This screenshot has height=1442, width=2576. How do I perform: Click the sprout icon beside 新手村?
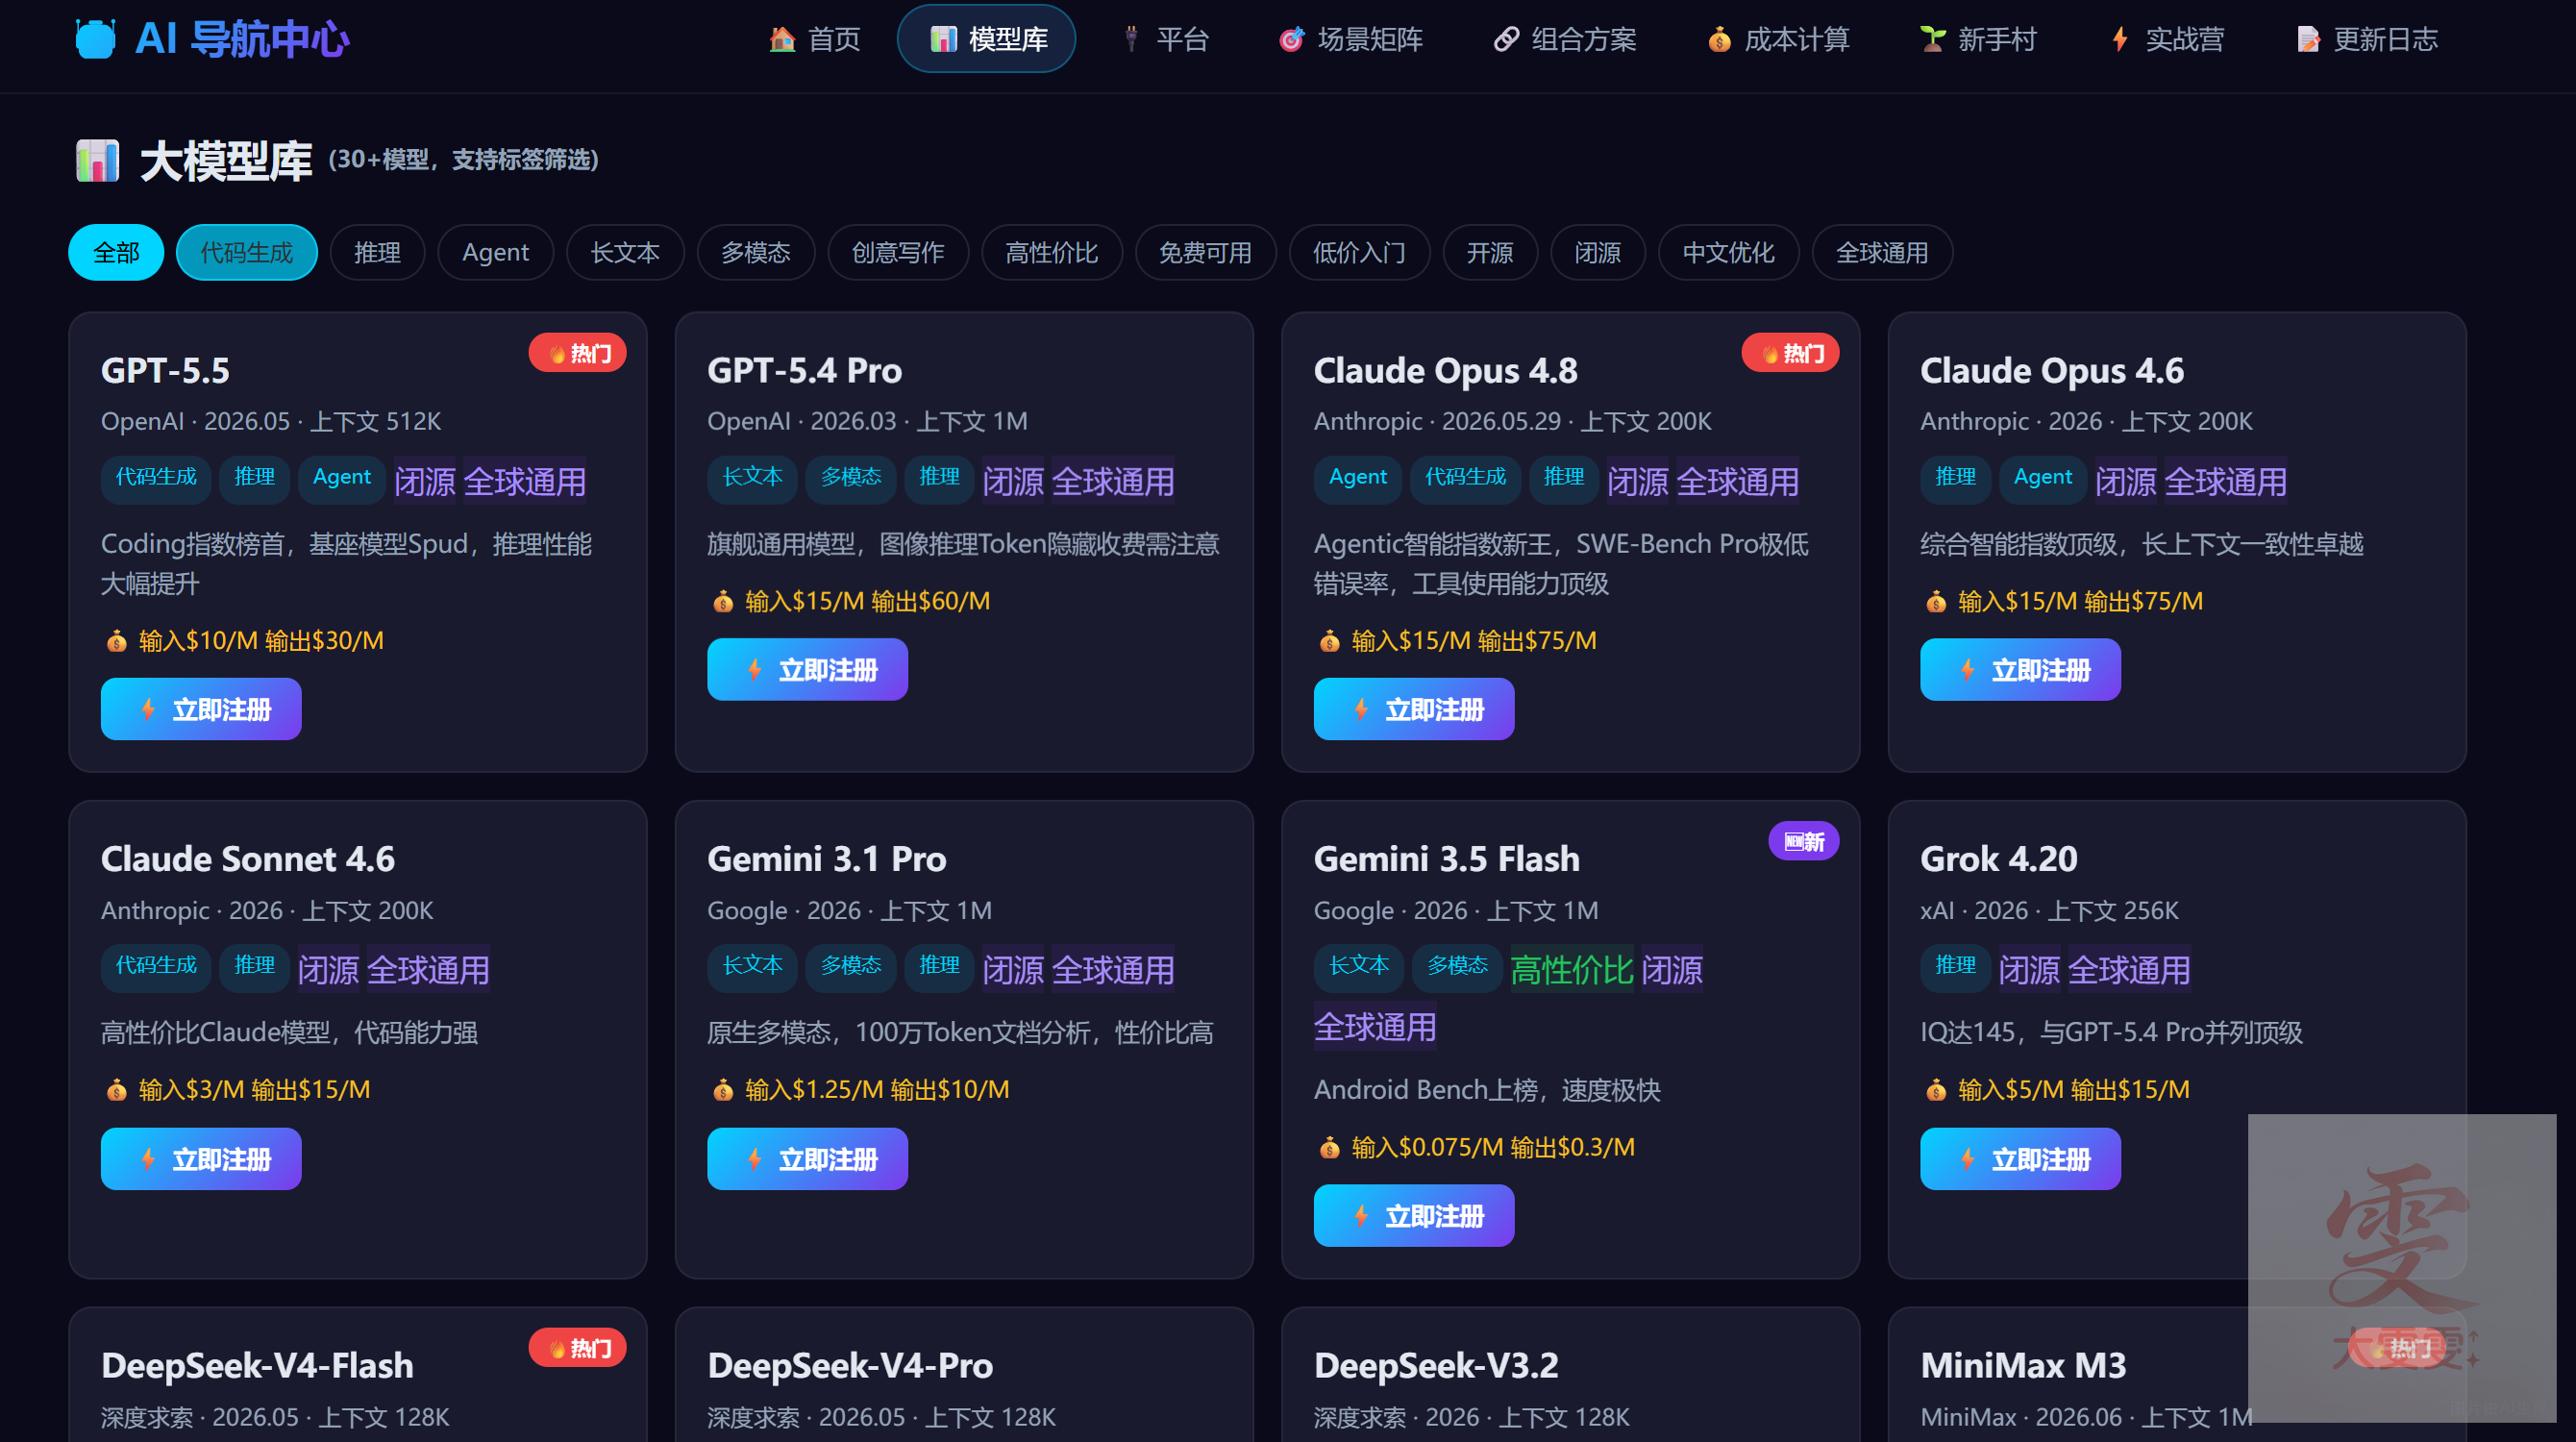click(x=1932, y=39)
